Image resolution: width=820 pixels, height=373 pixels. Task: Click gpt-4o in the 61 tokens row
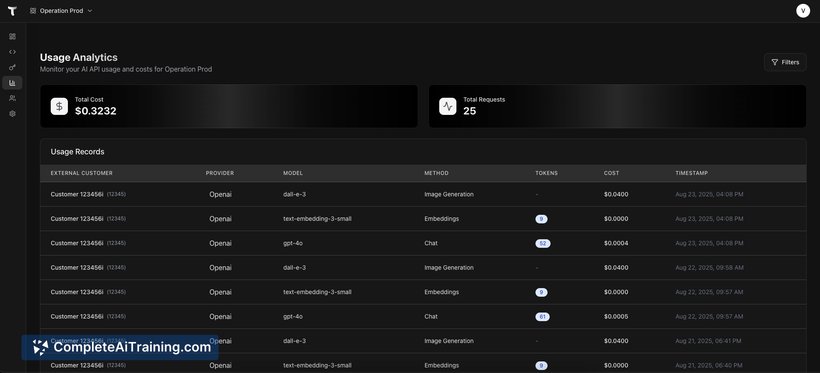point(293,317)
